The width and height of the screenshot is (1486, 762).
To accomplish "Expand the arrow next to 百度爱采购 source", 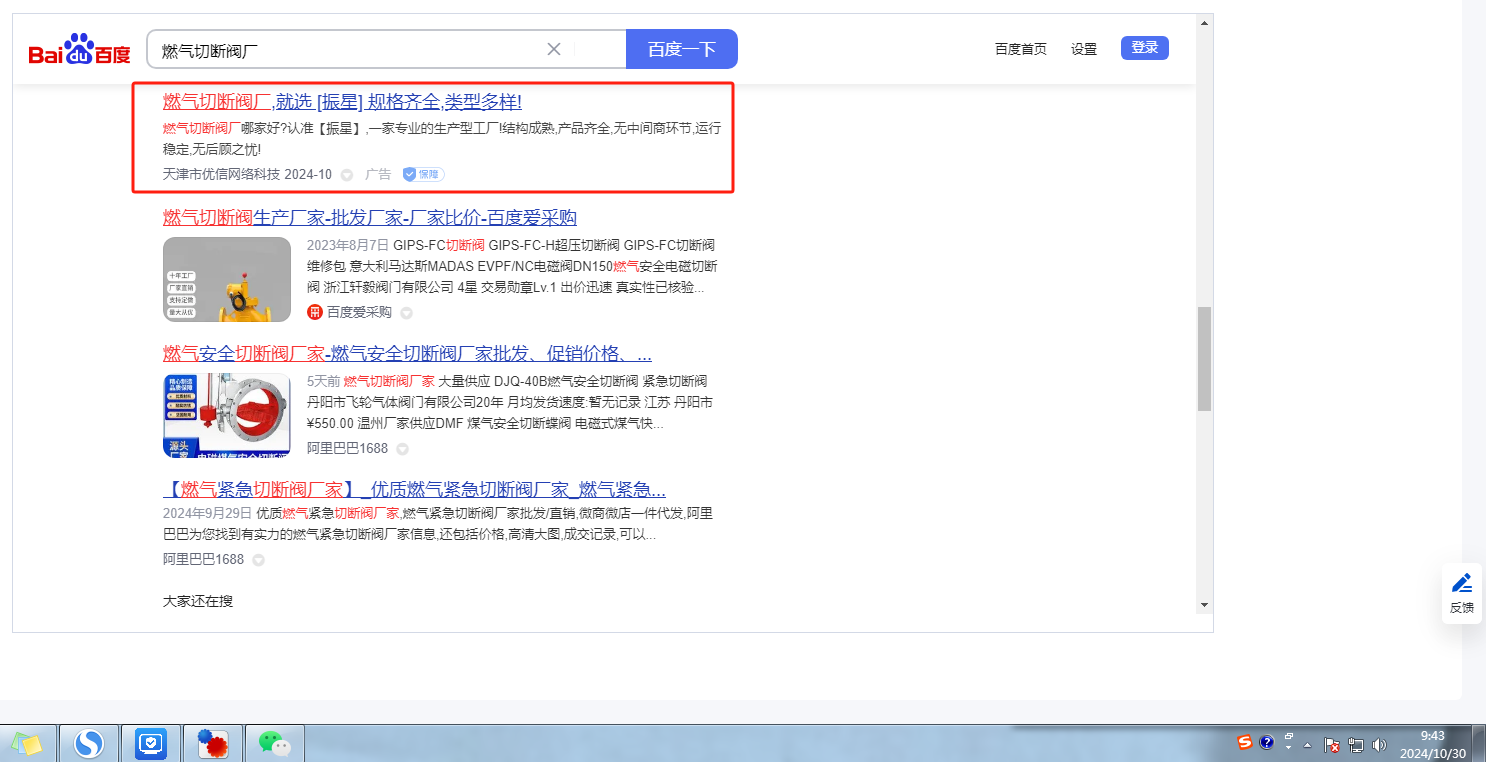I will [406, 313].
